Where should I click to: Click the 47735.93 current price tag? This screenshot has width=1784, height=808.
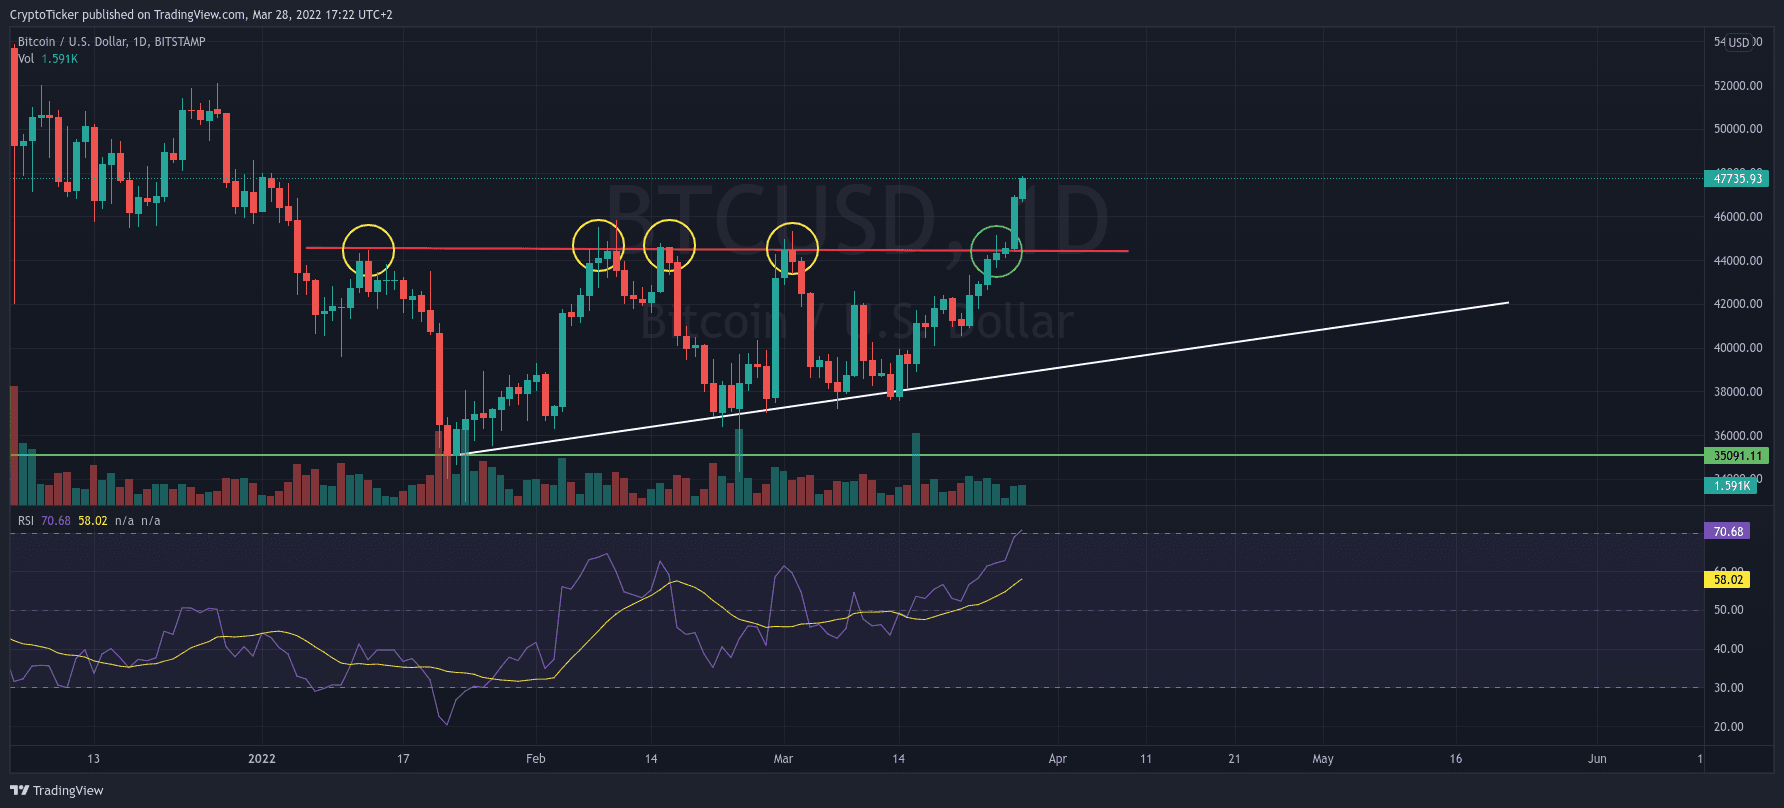(1736, 179)
